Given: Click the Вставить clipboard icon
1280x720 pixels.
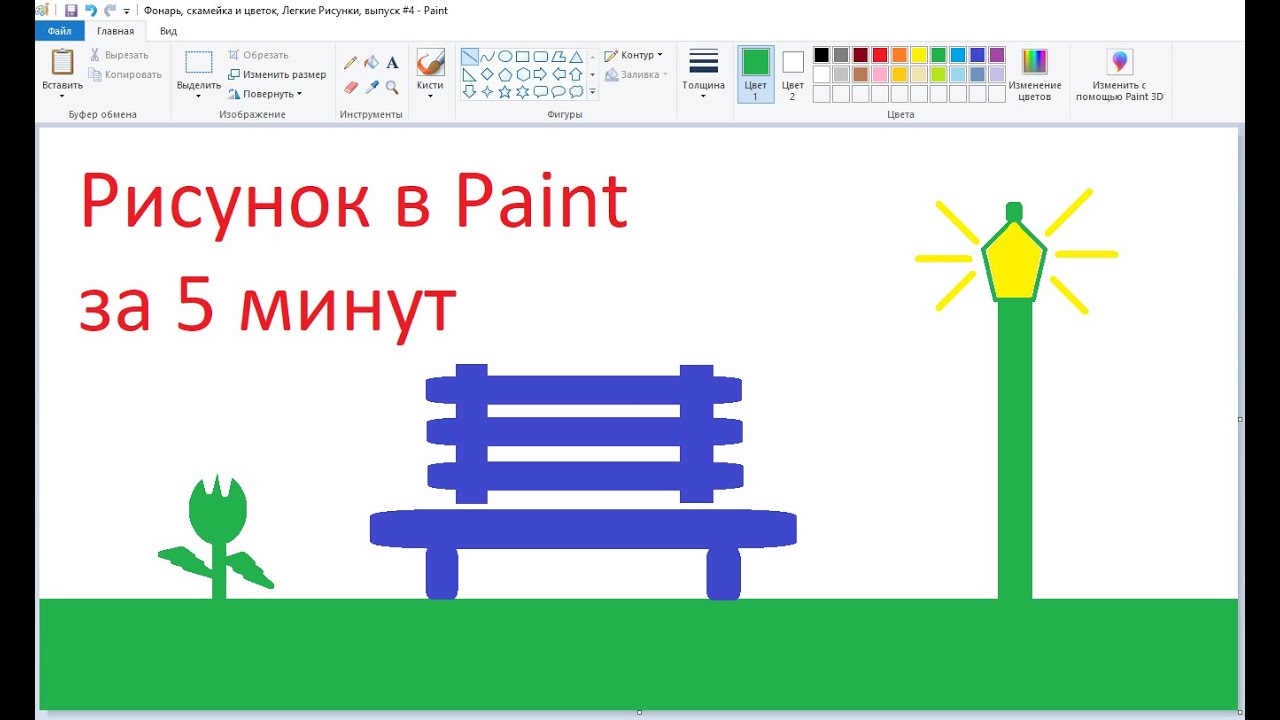Looking at the screenshot, I should pos(62,62).
